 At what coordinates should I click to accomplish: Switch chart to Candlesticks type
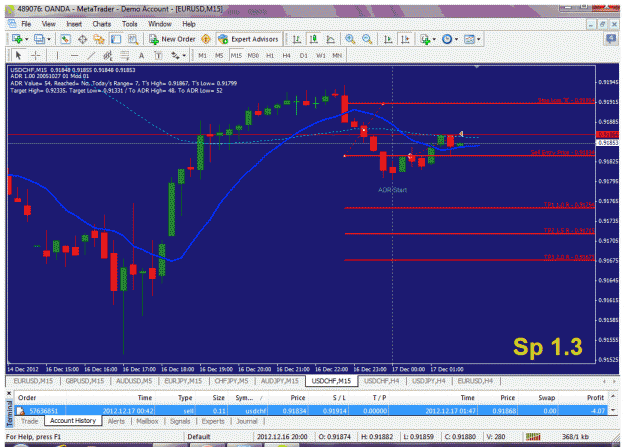(314, 39)
